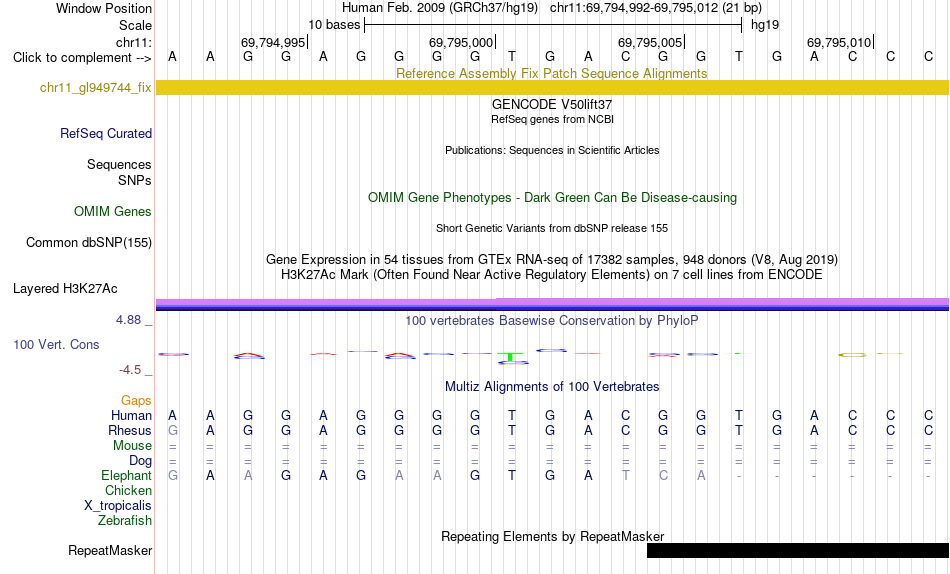Click the Chicken species row label
Image resolution: width=950 pixels, height=574 pixels.
coord(128,490)
